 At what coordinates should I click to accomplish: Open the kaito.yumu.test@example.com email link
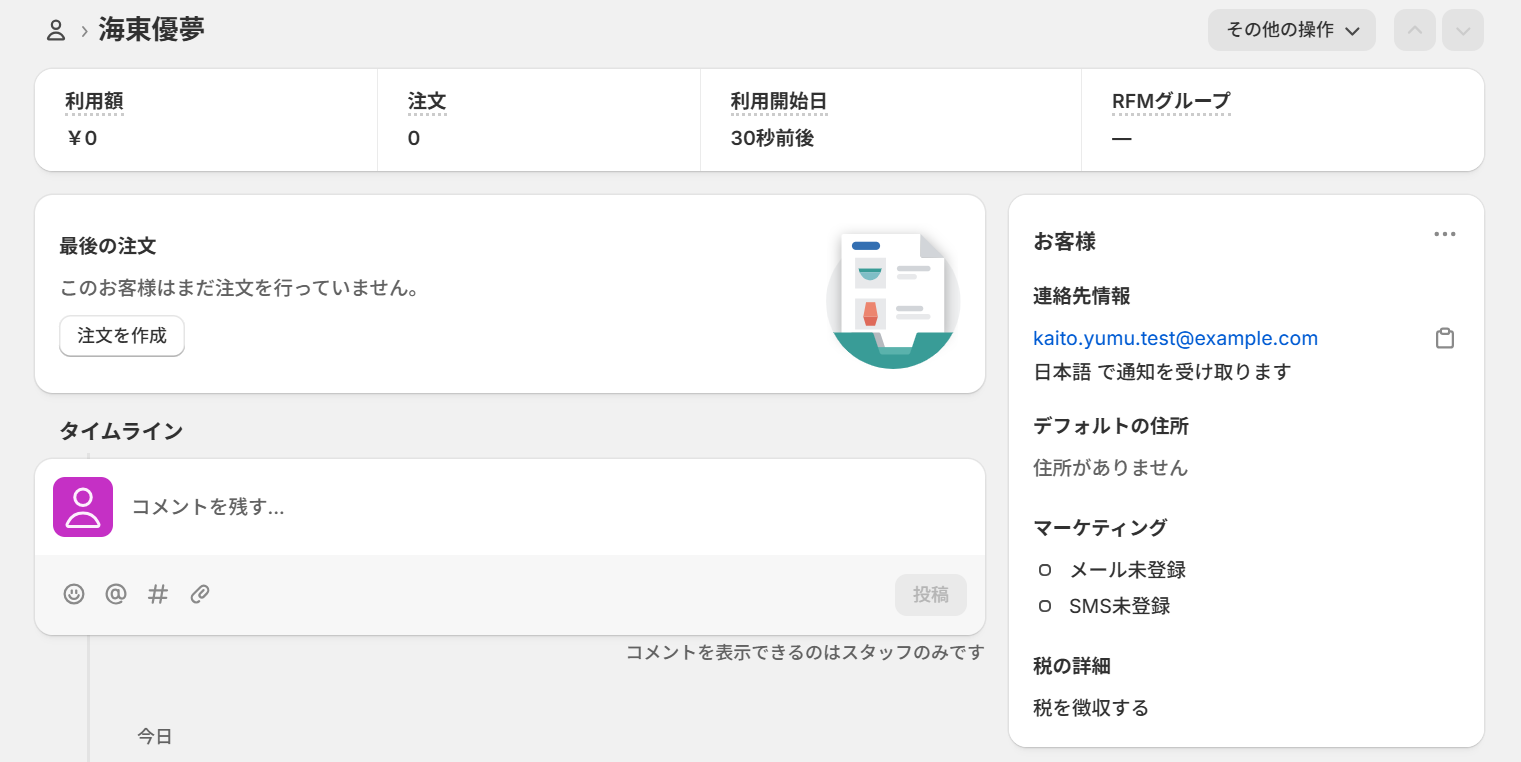tap(1175, 338)
